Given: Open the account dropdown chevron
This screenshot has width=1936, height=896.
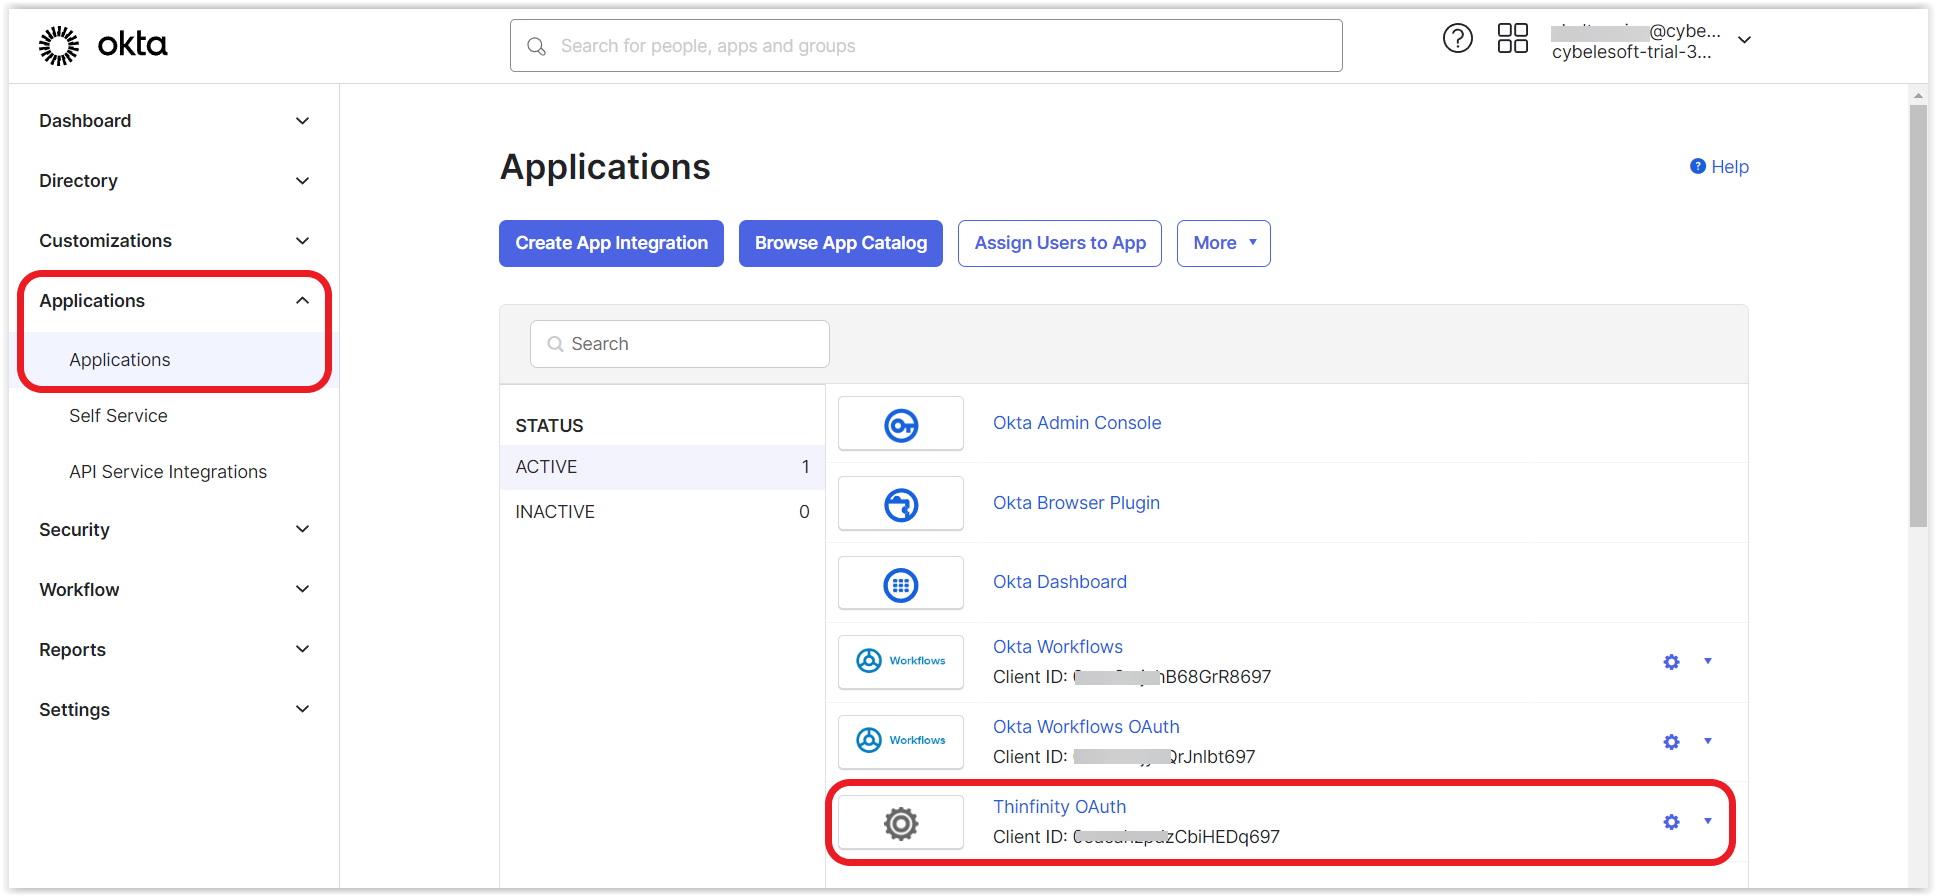Looking at the screenshot, I should tap(1745, 40).
